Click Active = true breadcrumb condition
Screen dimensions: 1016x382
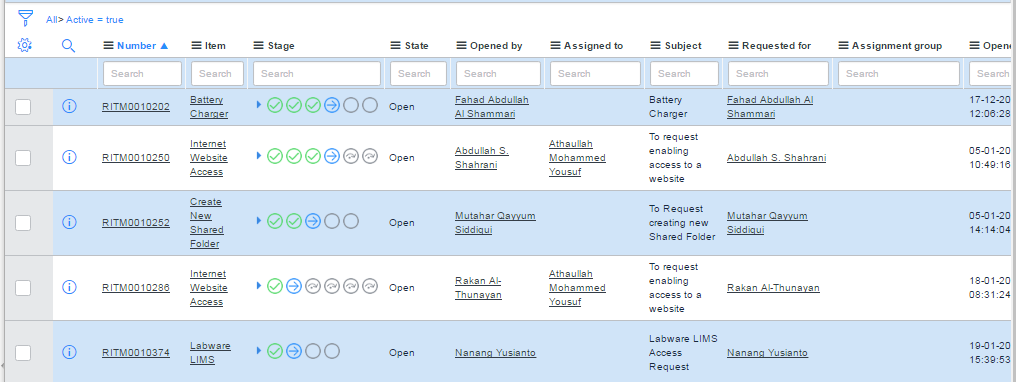coord(95,20)
